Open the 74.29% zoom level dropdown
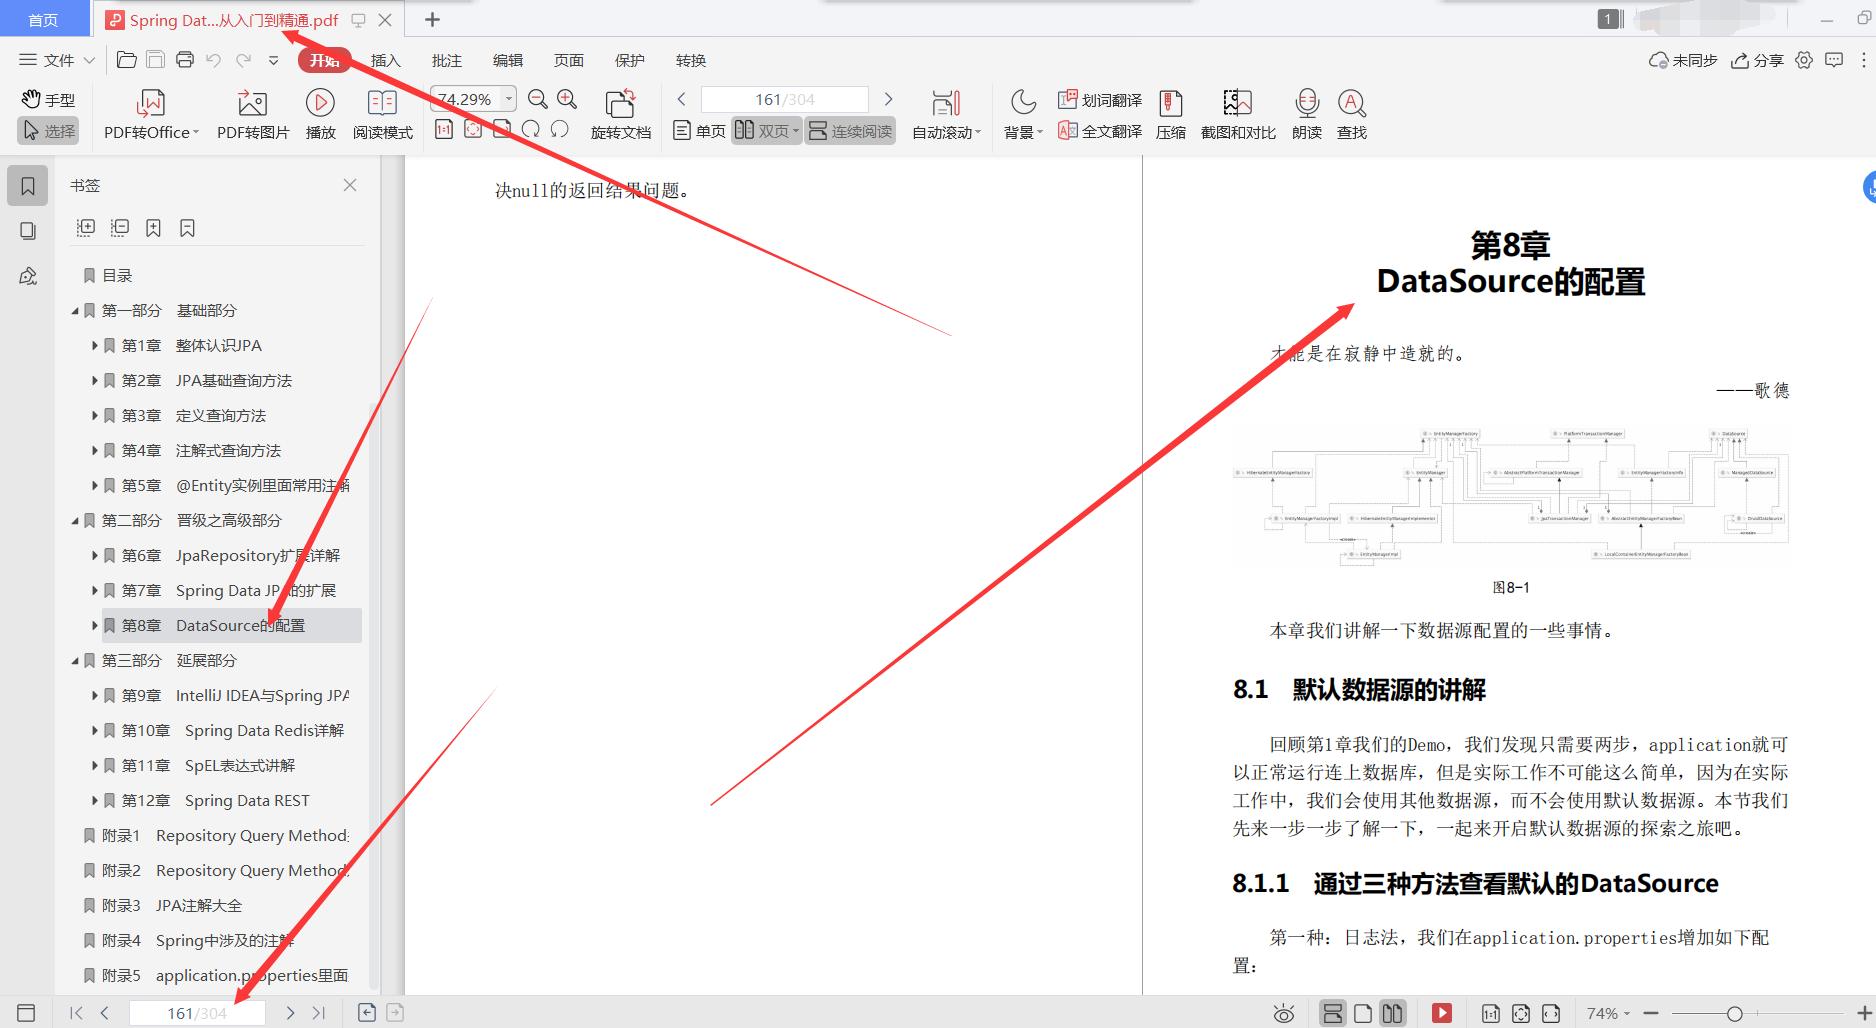The height and width of the screenshot is (1028, 1876). (509, 98)
